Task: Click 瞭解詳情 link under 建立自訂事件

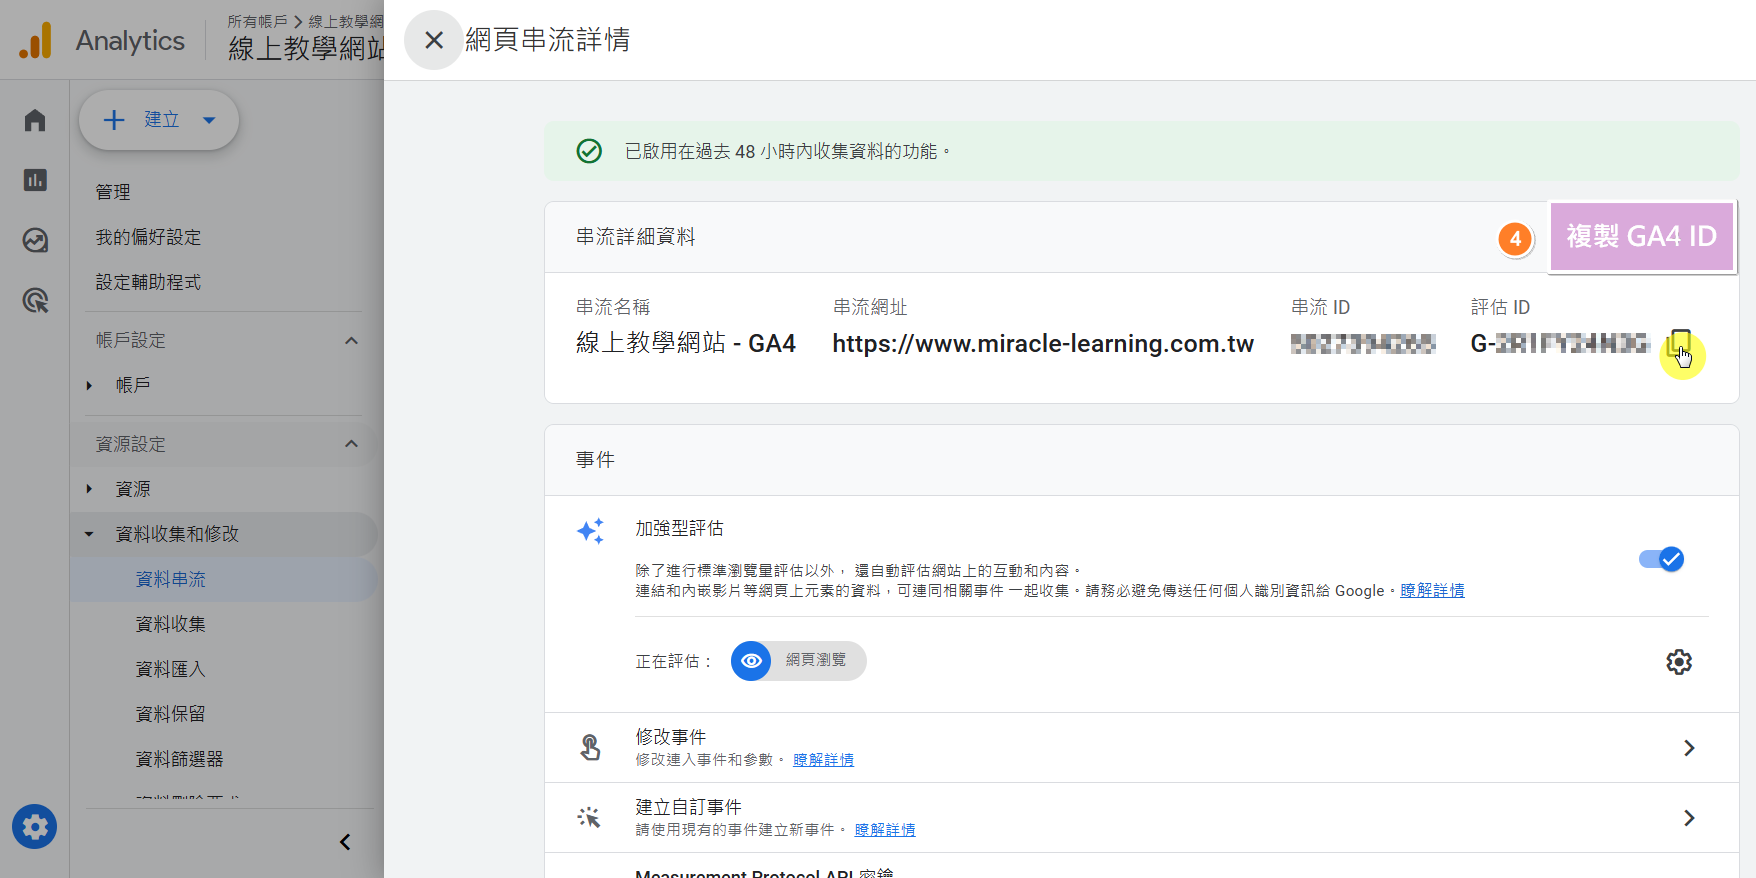Action: point(884,830)
